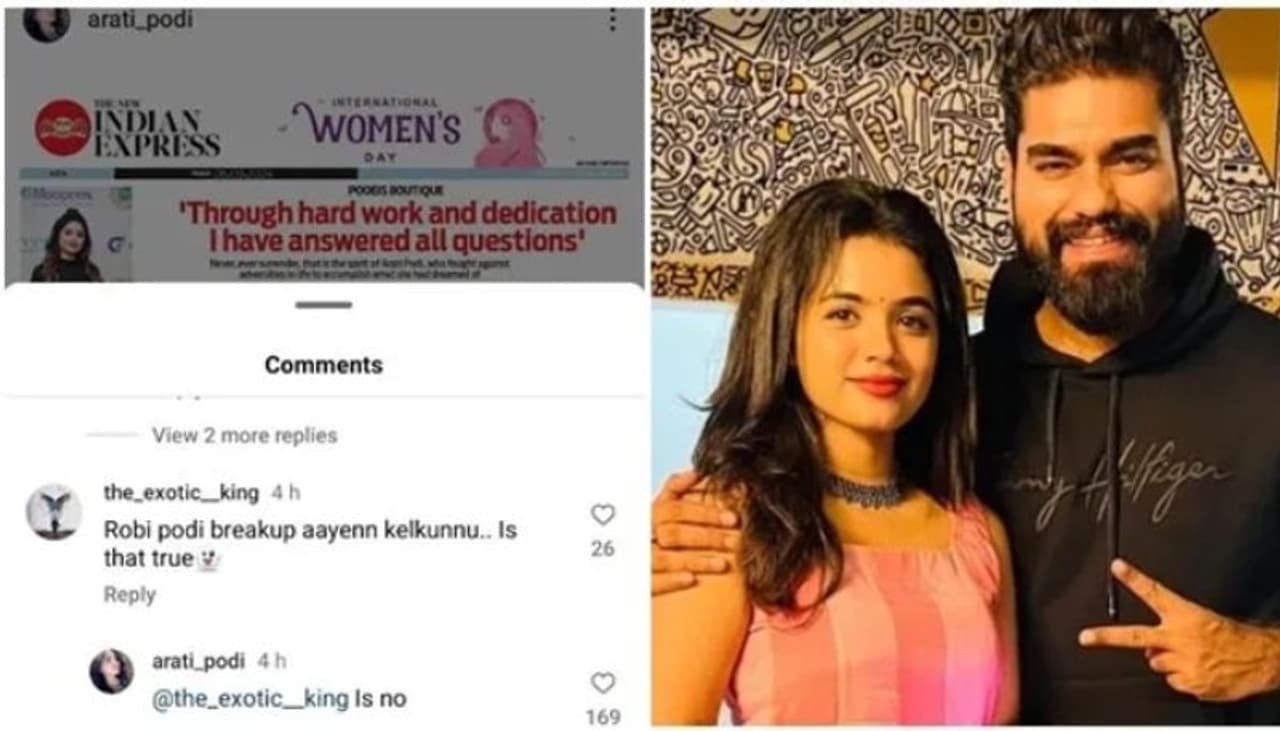The width and height of the screenshot is (1280, 731).
Task: Tap arati_podi's avatar beside the reply
Action: (x=111, y=671)
